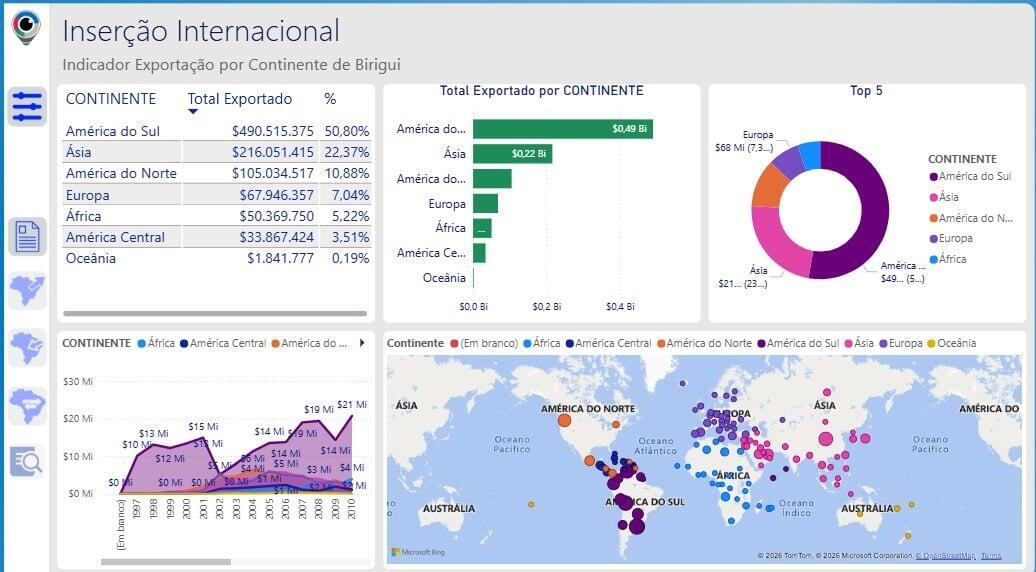Open the filter sliders panel icon
1036x572 pixels.
pyautogui.click(x=28, y=106)
